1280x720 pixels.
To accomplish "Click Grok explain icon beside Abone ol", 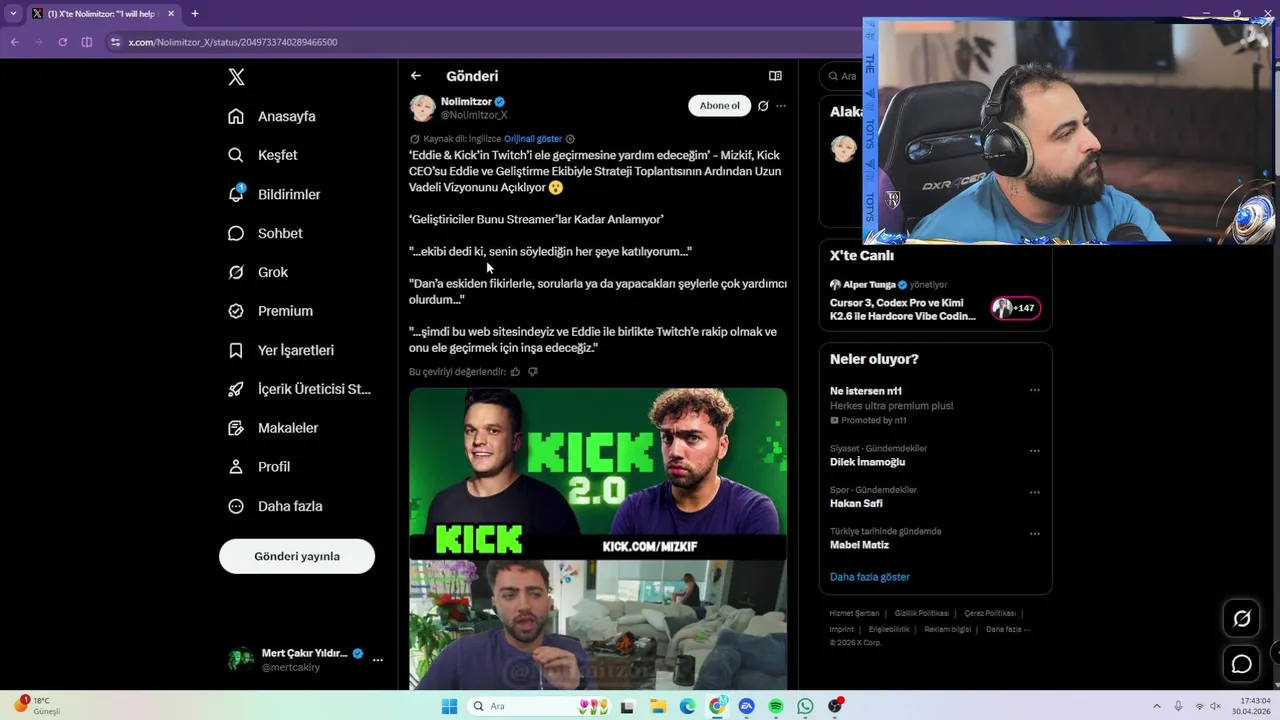I will (x=763, y=106).
